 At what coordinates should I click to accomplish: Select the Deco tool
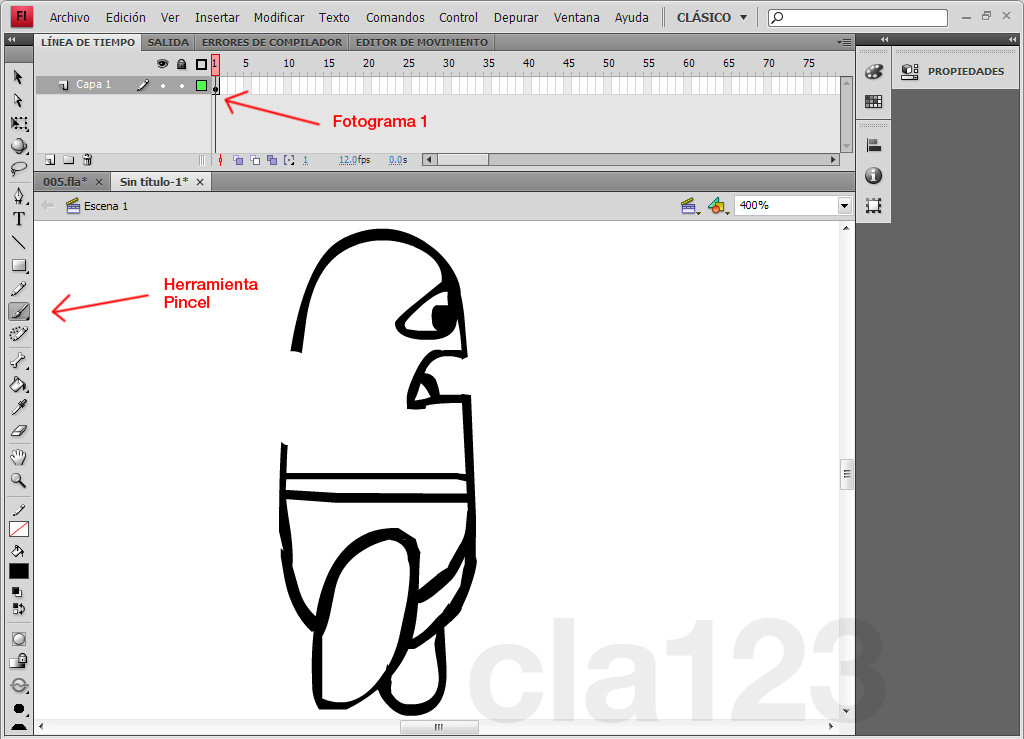19,334
